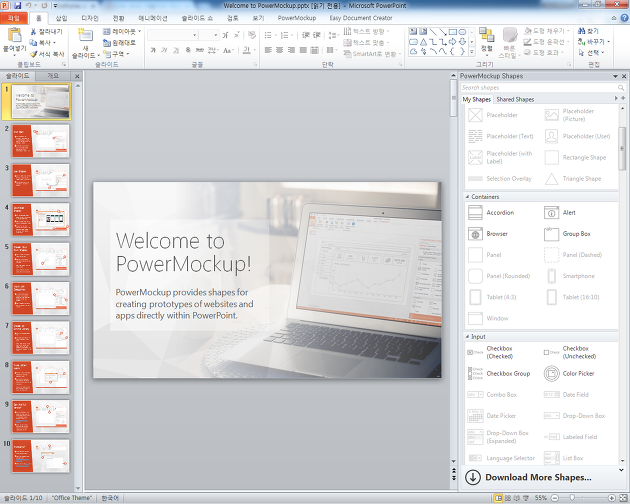Viewport: 630px width, 504px height.
Task: Insert the Checkbox (Checked) shape
Action: click(490, 352)
